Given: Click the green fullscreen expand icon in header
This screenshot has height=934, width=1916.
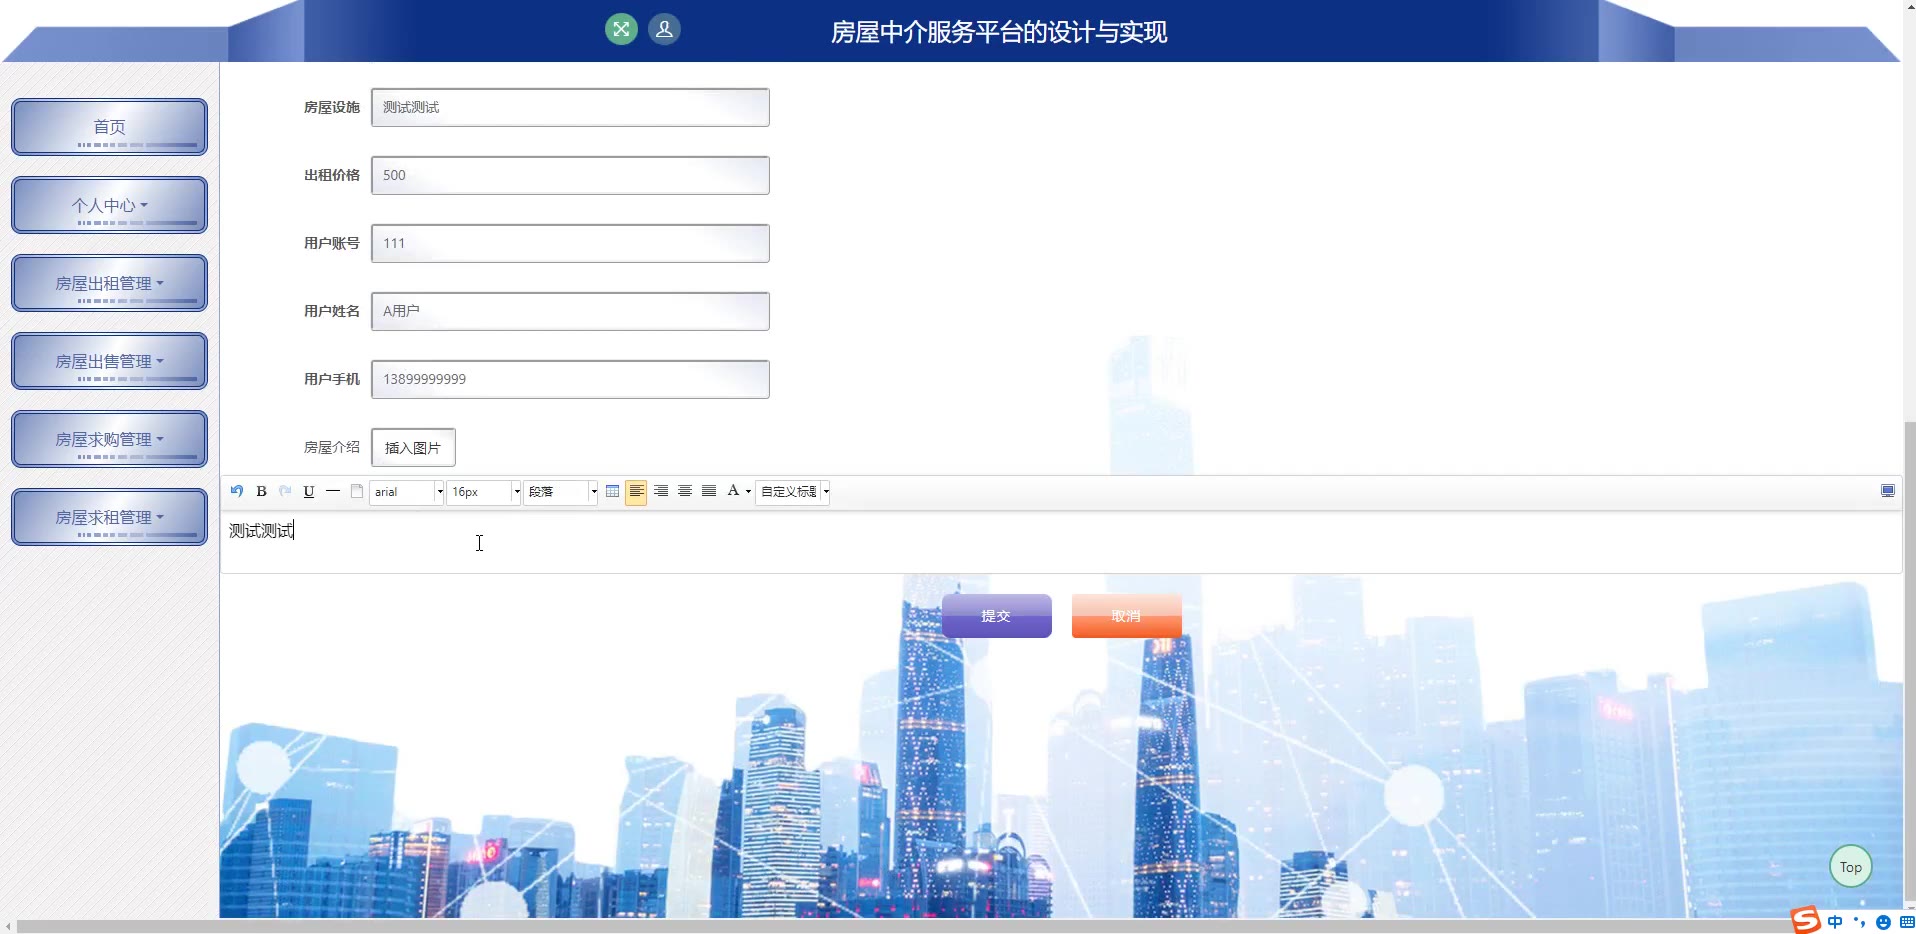Looking at the screenshot, I should [x=621, y=29].
